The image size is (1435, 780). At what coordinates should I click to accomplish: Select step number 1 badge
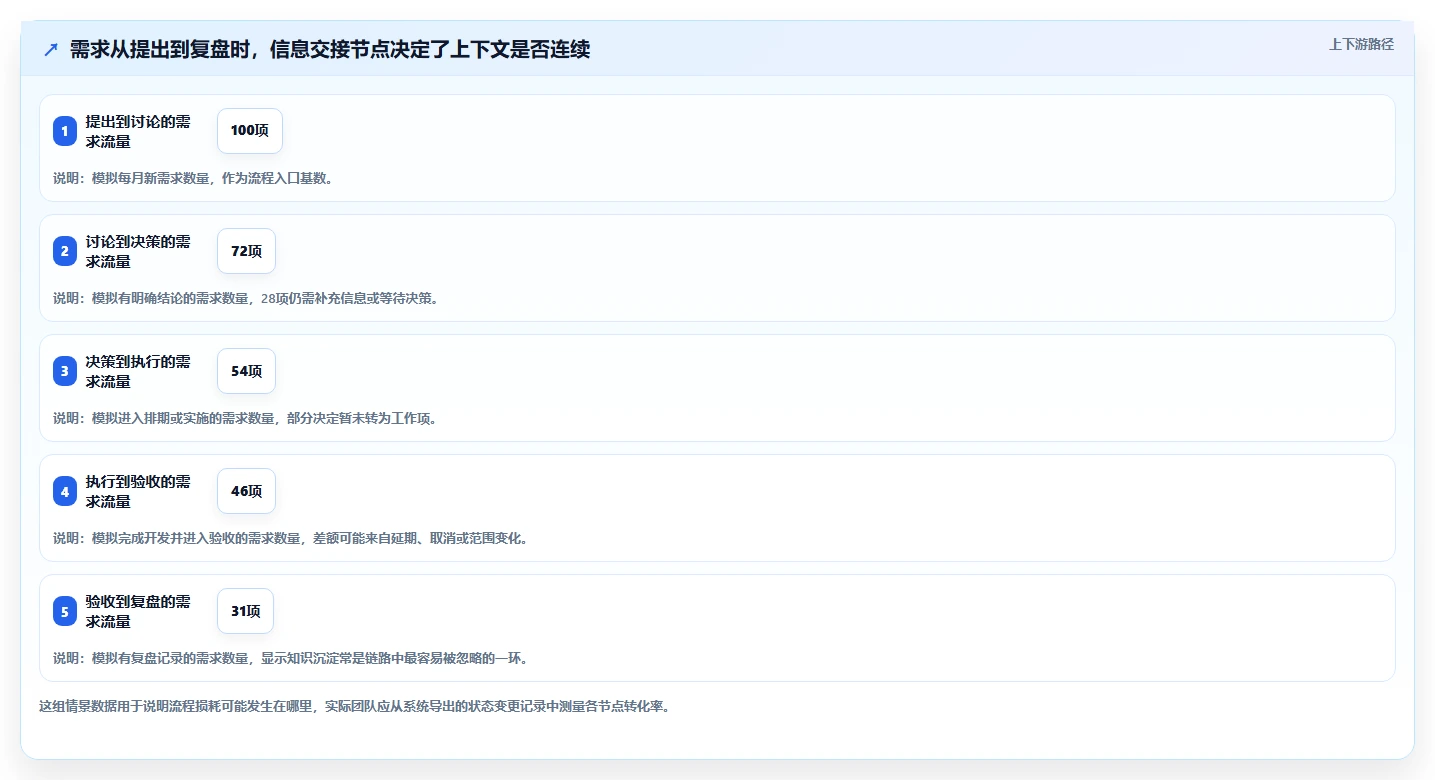(x=65, y=131)
